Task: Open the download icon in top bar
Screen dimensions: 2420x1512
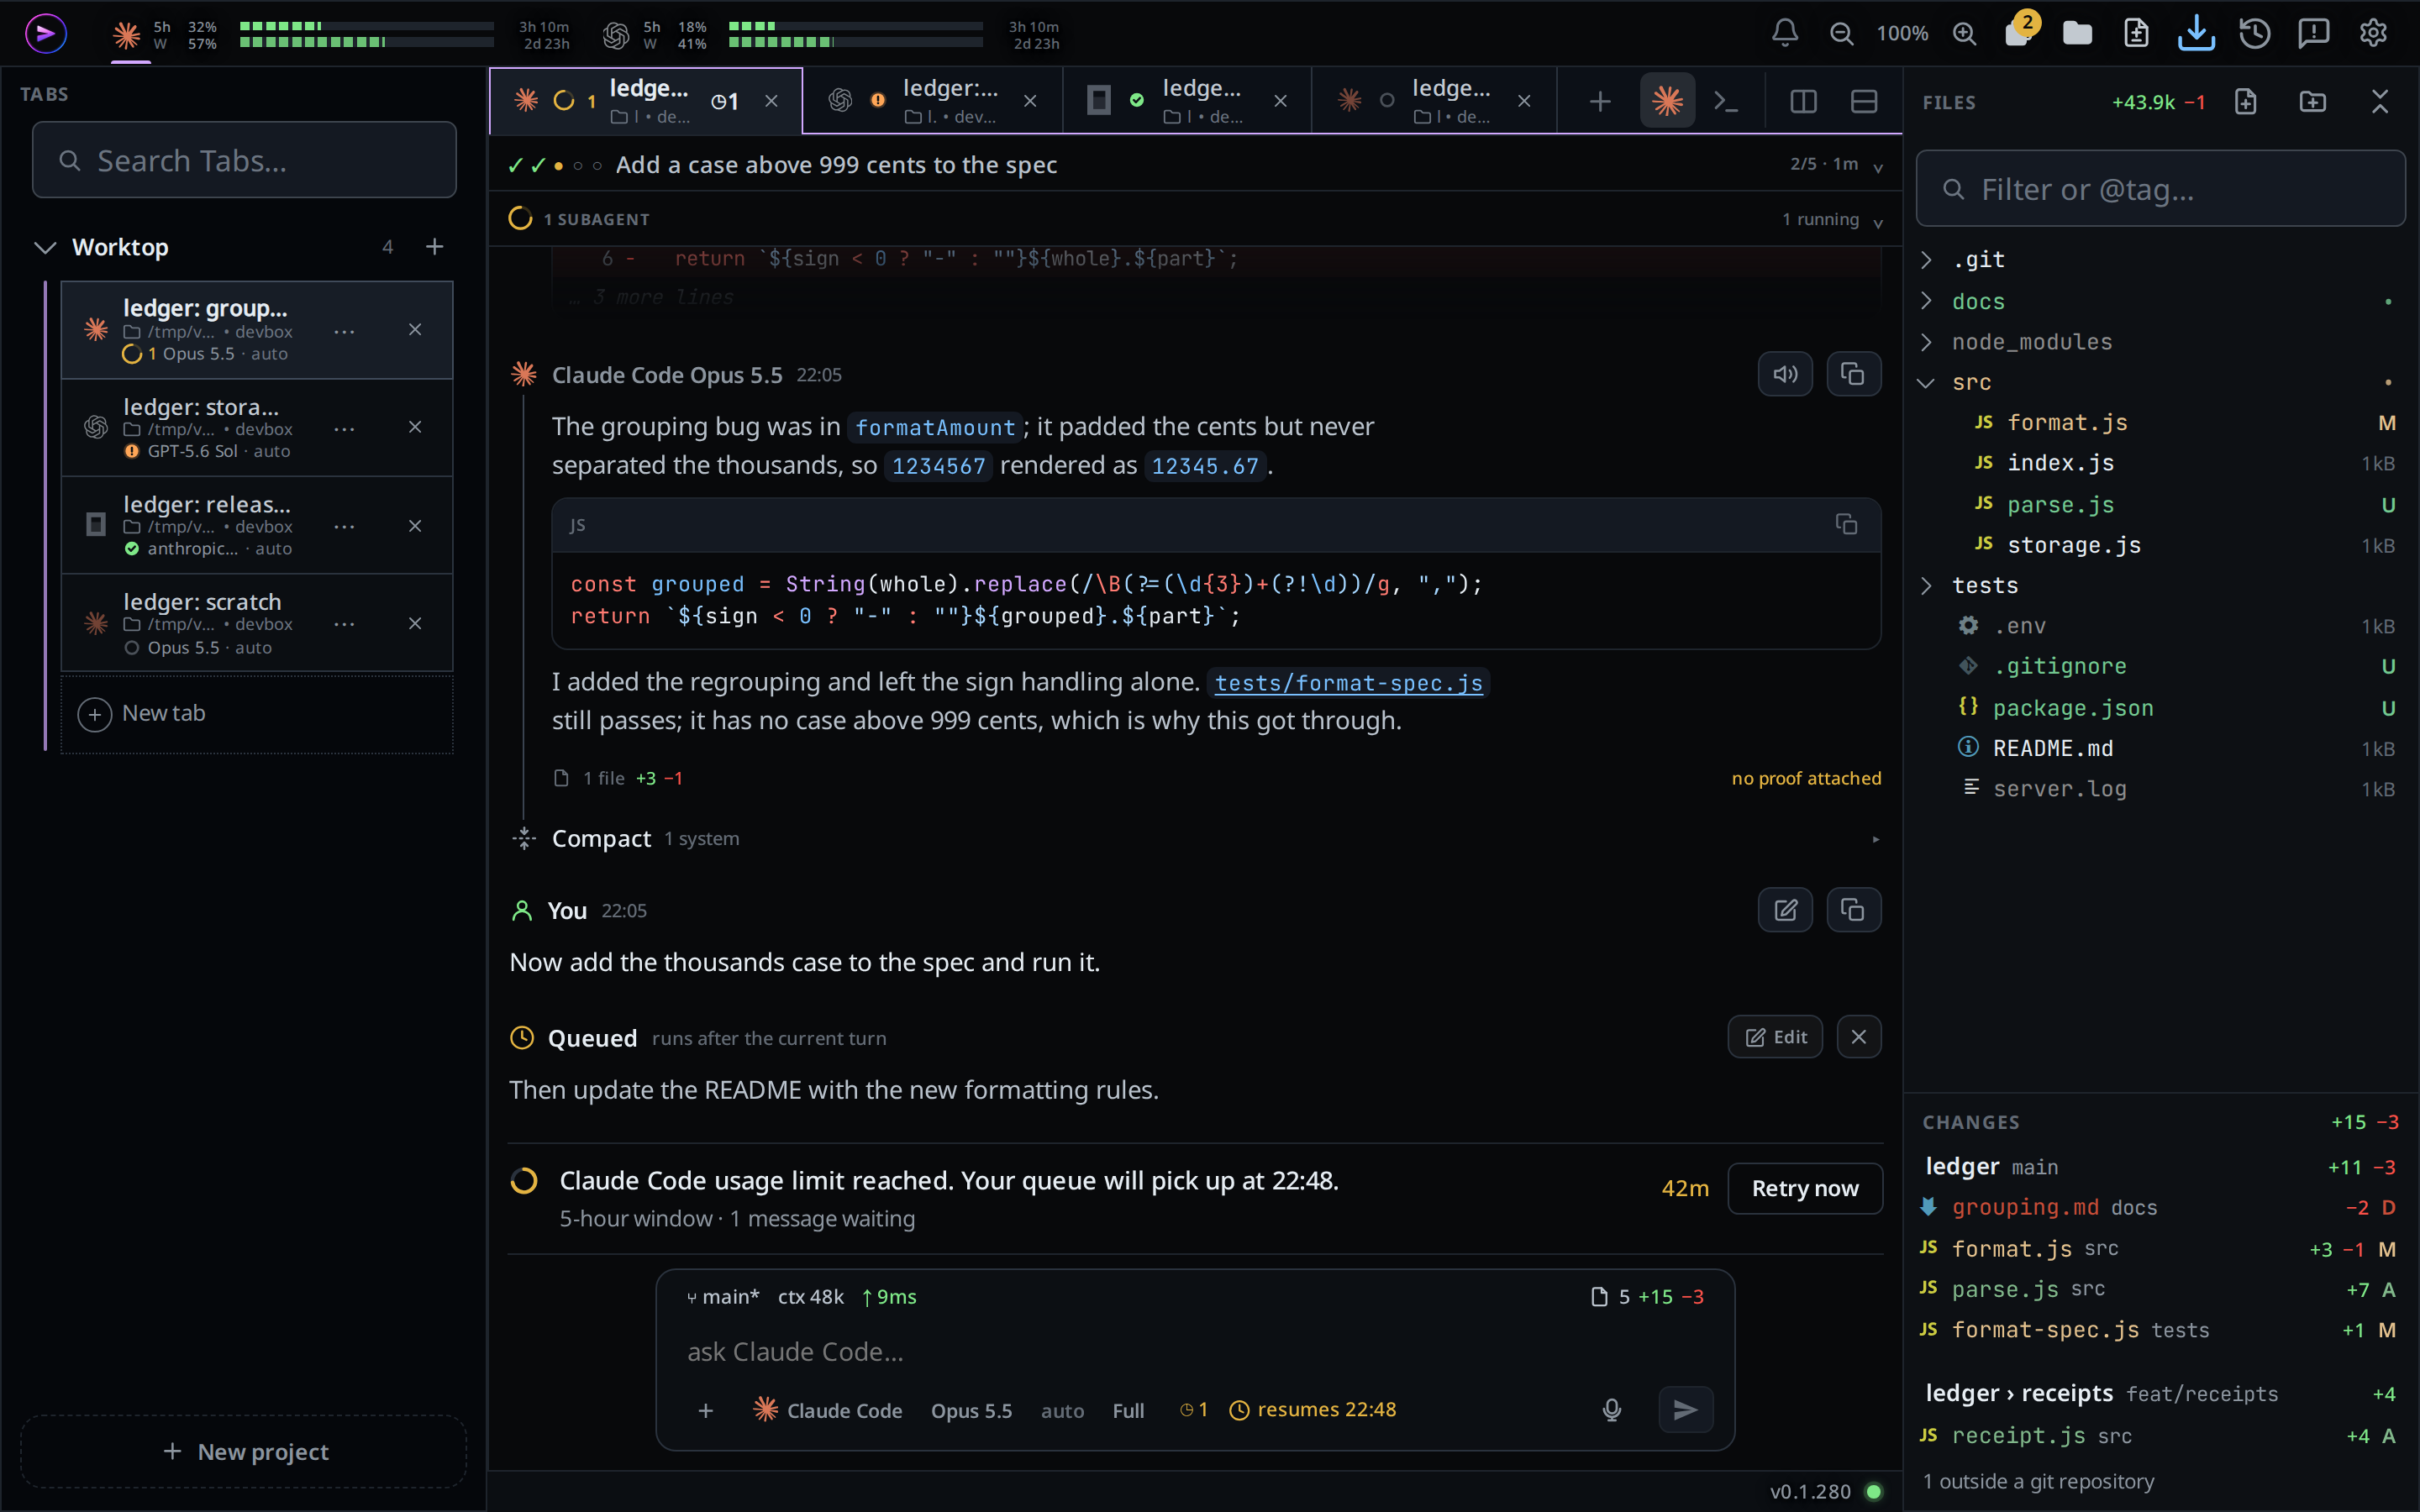Action: (x=2196, y=33)
